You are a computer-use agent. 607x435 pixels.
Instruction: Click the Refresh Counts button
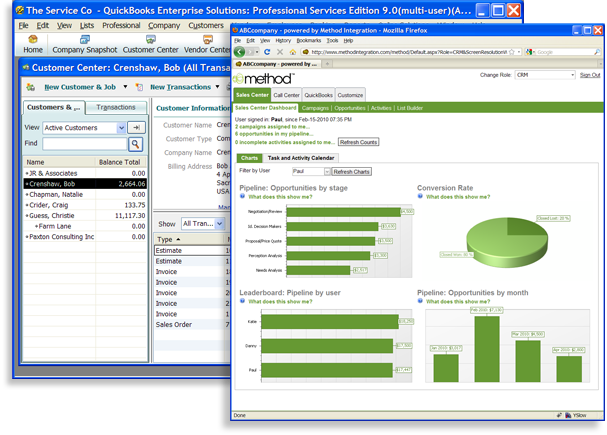358,142
